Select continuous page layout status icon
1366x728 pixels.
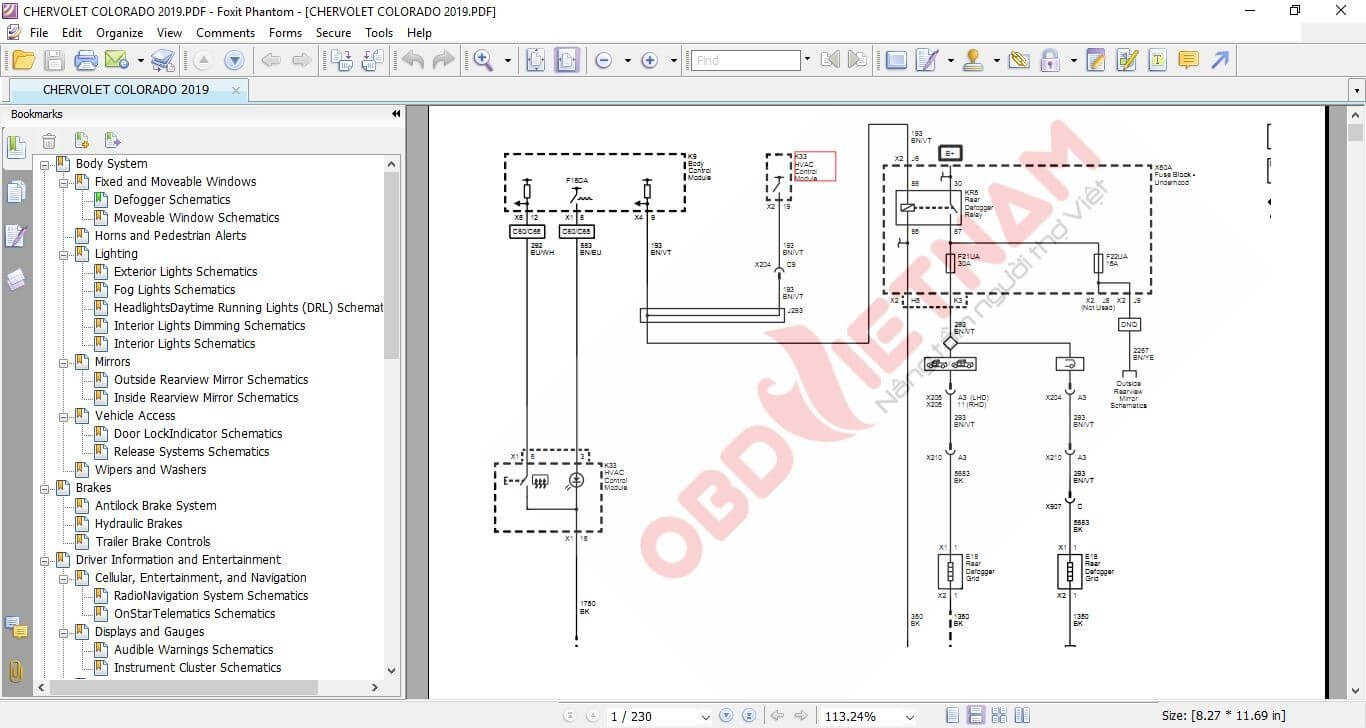976,716
